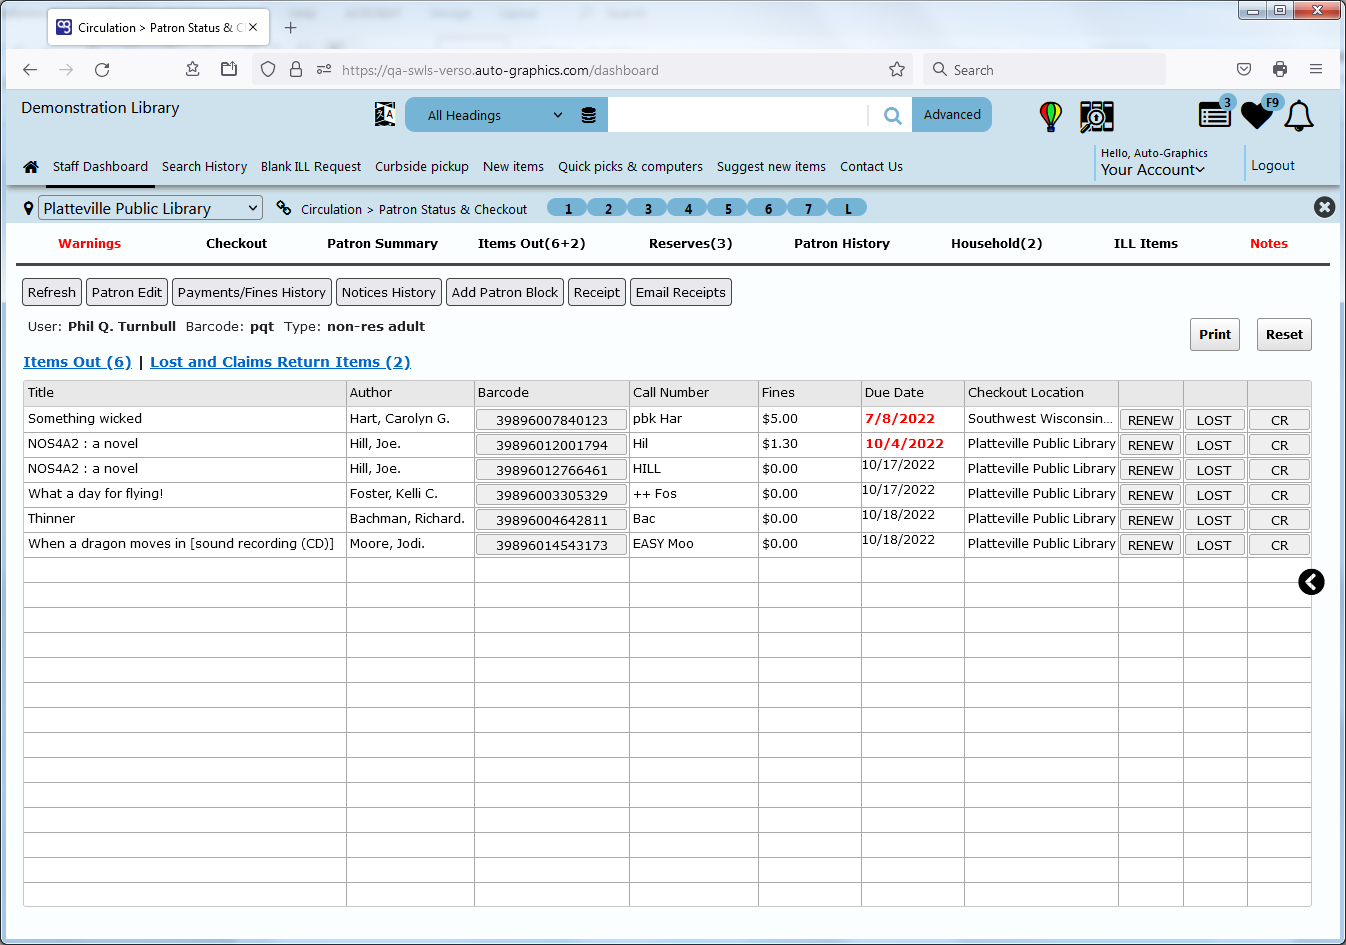Click the translate language icon
This screenshot has height=945, width=1346.
tap(385, 114)
